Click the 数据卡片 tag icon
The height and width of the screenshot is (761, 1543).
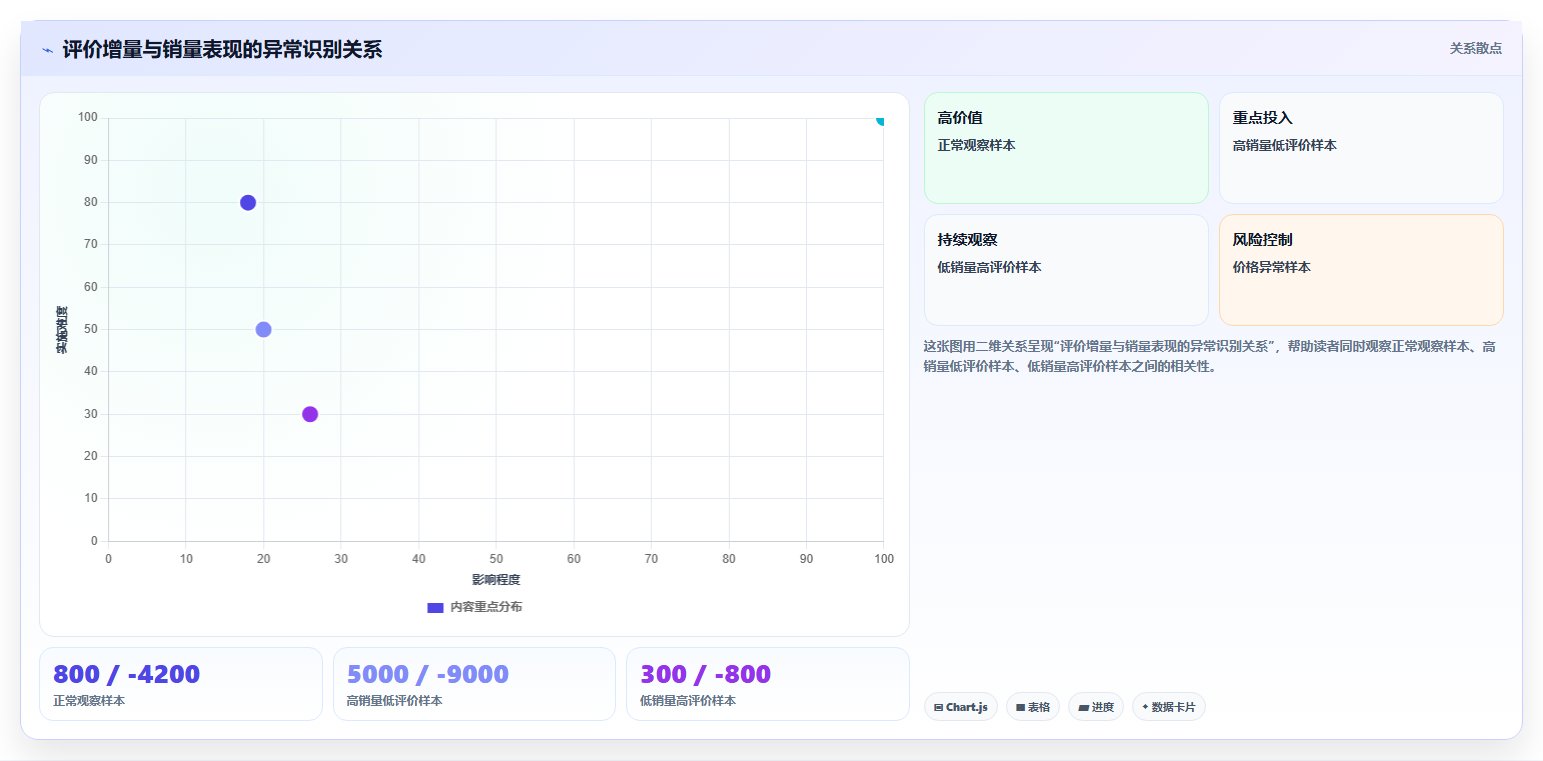[x=1145, y=706]
